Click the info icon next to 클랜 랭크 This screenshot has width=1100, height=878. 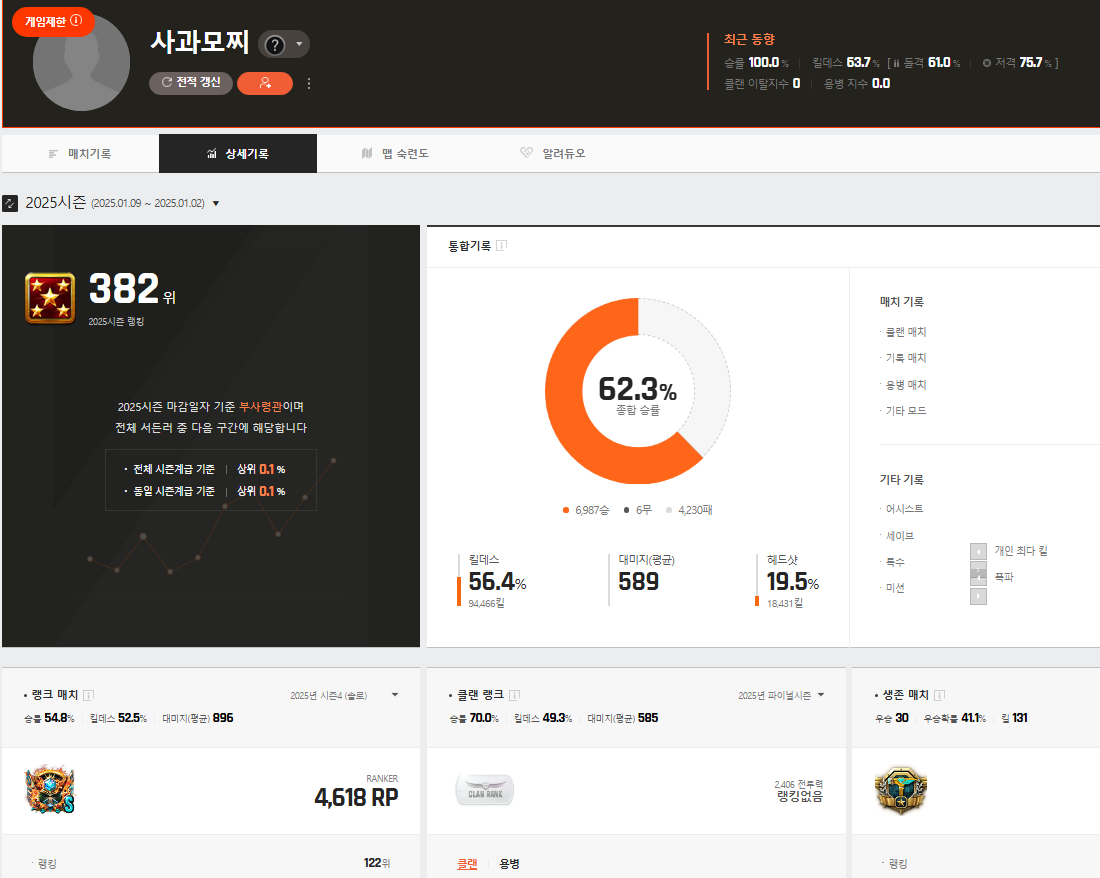pos(514,695)
